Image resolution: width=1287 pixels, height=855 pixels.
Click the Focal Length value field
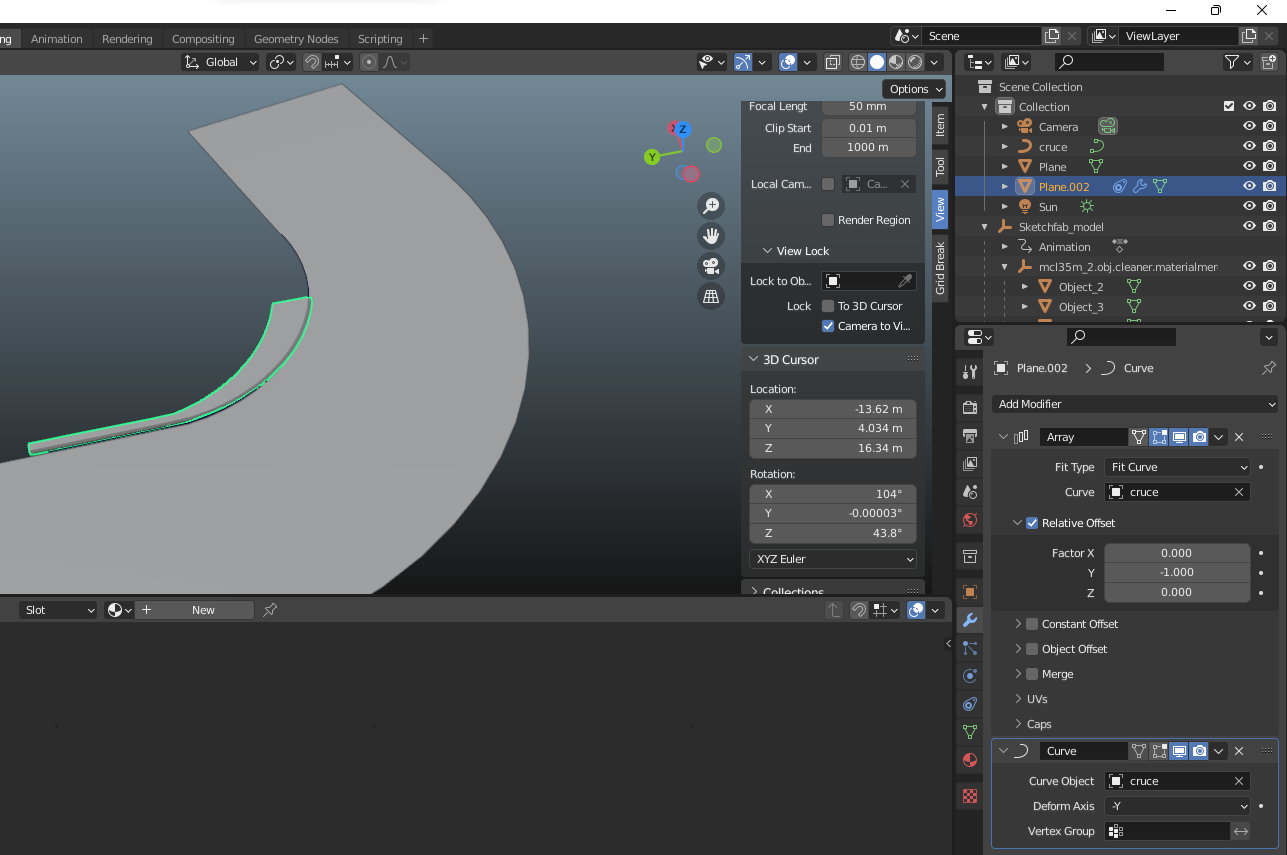point(868,106)
